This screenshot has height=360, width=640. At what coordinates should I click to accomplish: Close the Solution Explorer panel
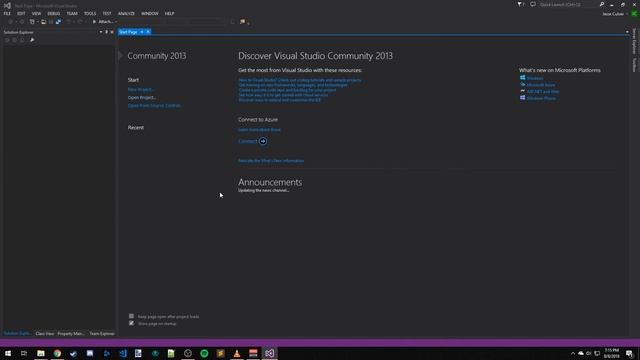(112, 32)
